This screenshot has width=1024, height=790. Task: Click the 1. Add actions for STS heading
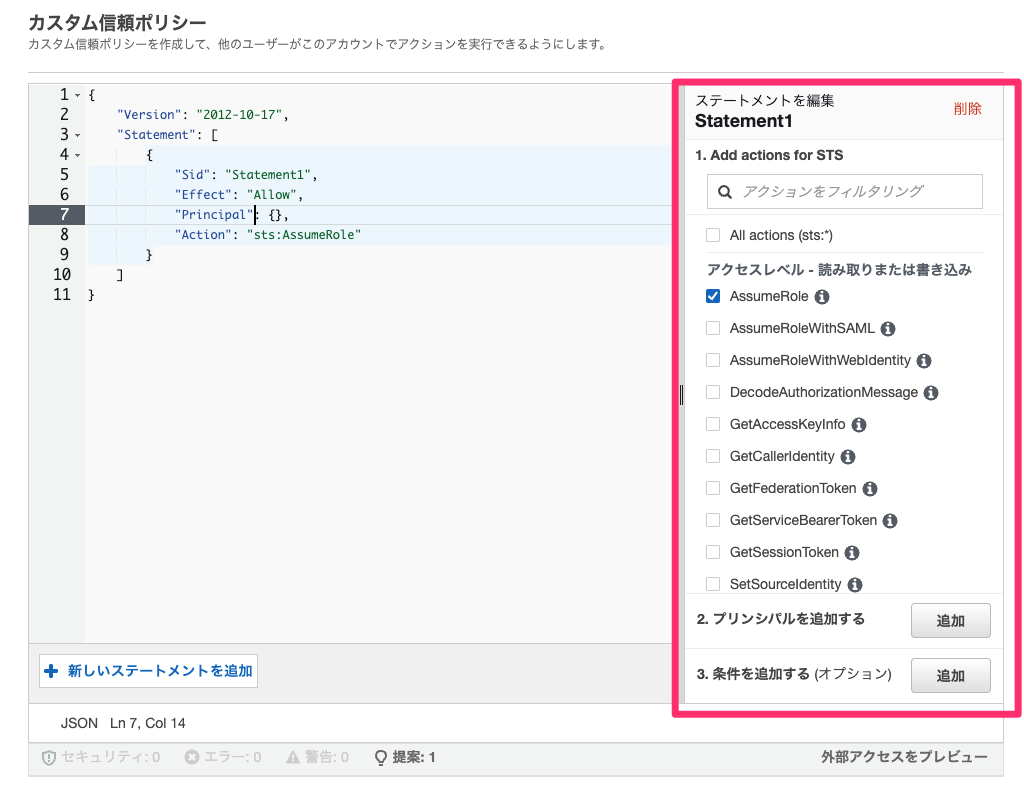click(769, 155)
